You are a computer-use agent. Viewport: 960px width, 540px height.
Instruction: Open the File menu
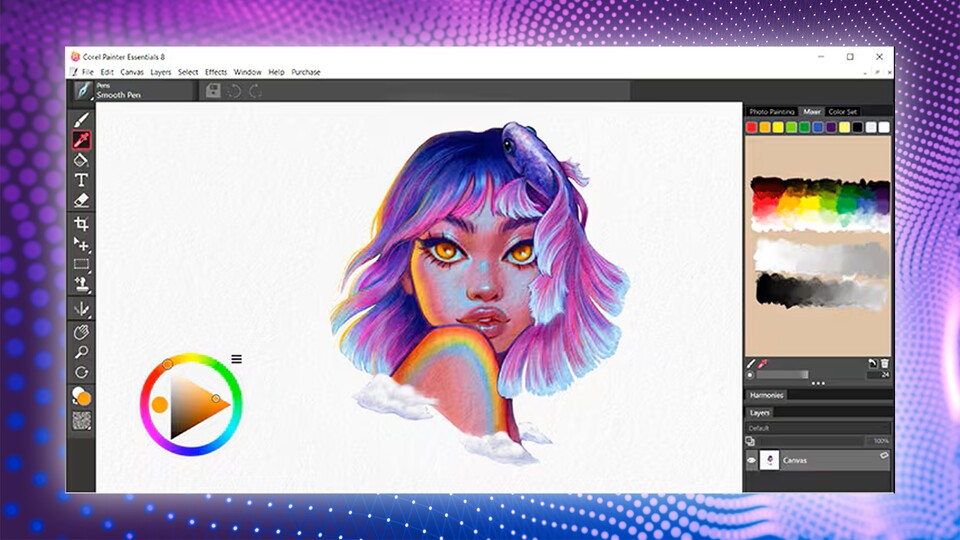point(88,72)
